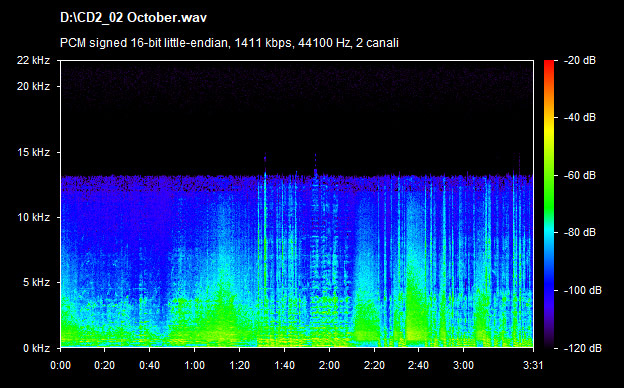Image resolution: width=624 pixels, height=388 pixels.
Task: Click the 0:00 time axis label
Action: (60, 365)
